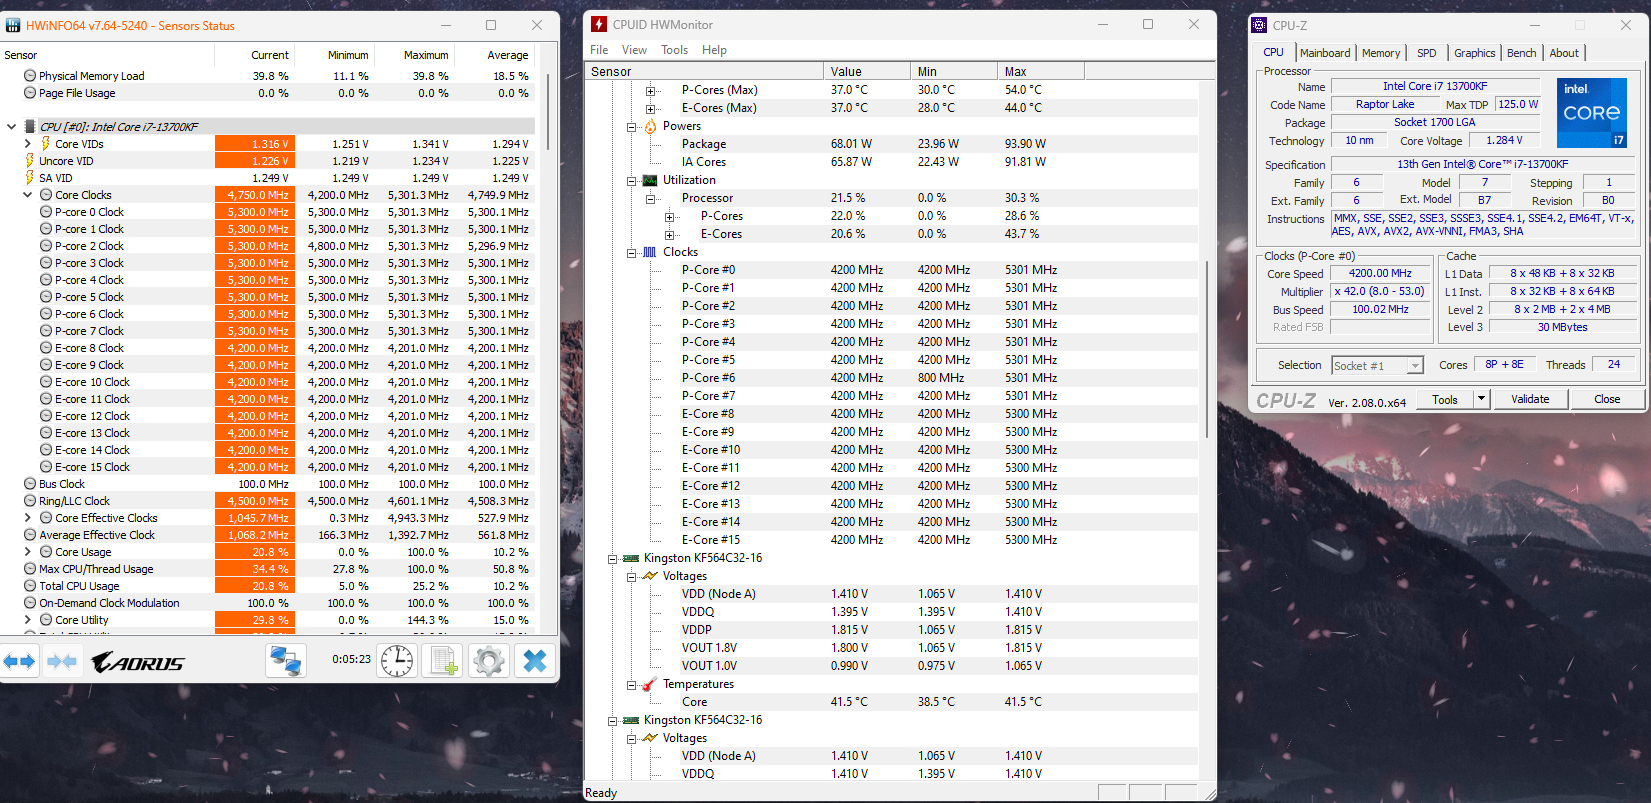Screen dimensions: 1651x803
Task: Click the HWiNFO sensors list scrollbar
Action: click(548, 111)
